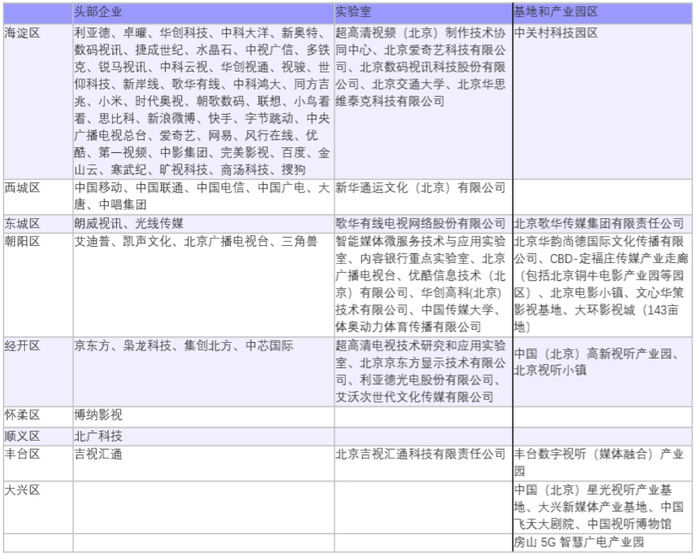Select the cell 博纳影视
Viewport: 700px width, 559px height.
click(x=204, y=417)
